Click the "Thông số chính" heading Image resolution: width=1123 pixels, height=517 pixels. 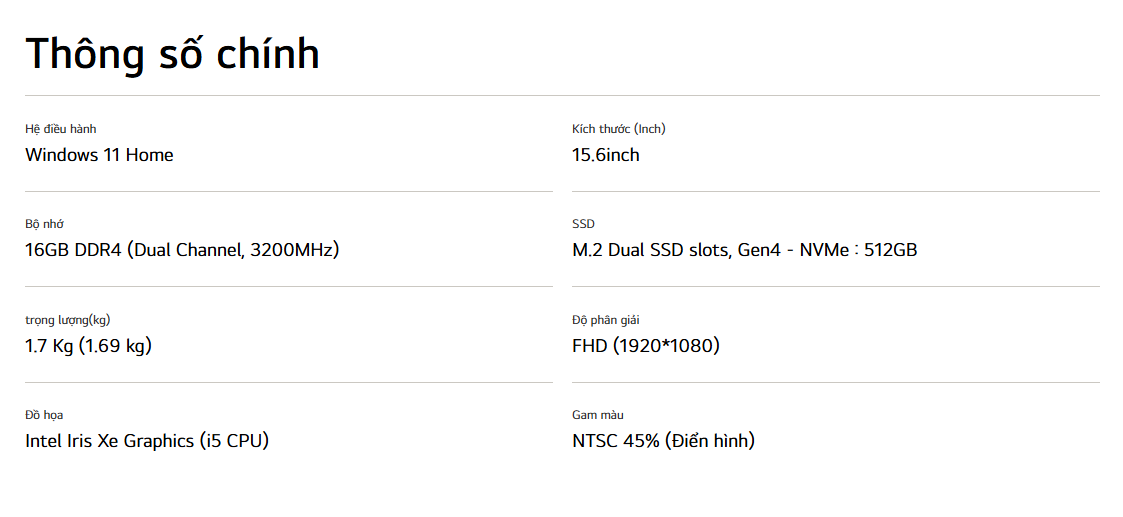coord(172,53)
